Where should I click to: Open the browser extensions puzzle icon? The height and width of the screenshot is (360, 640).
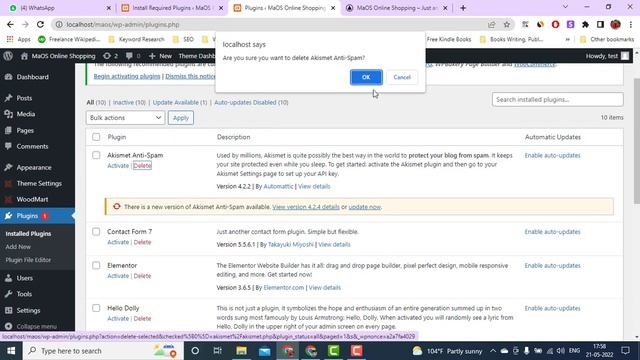tap(585, 24)
